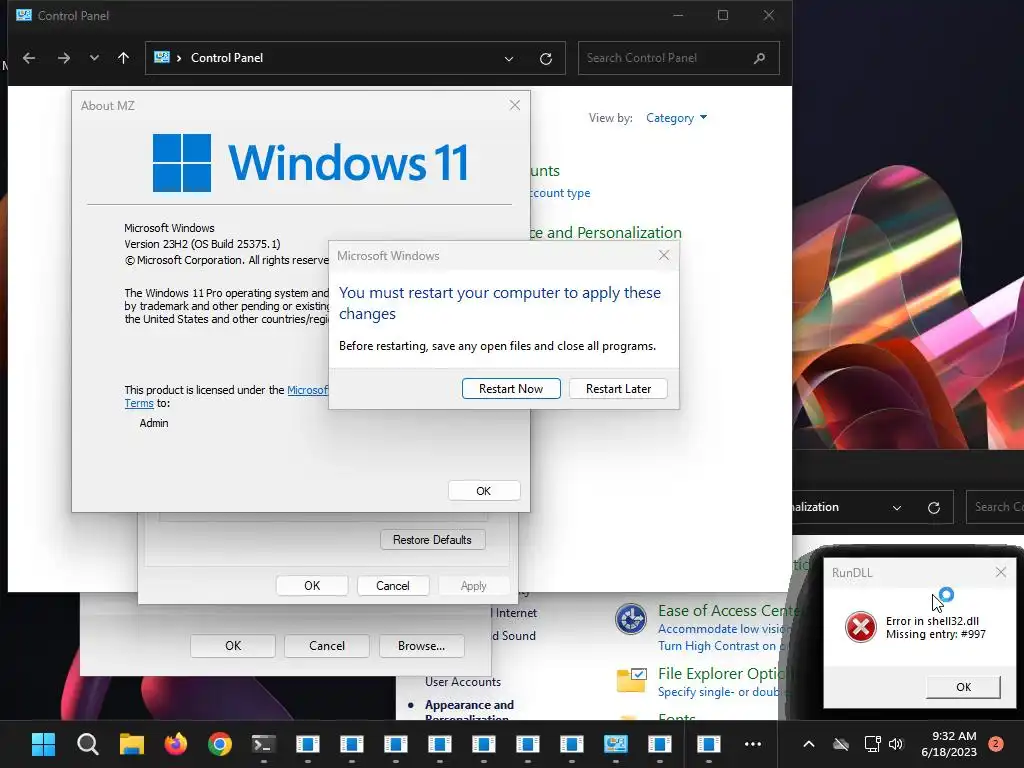1024x768 pixels.
Task: Click OK next to the Apply button
Action: (x=312, y=586)
